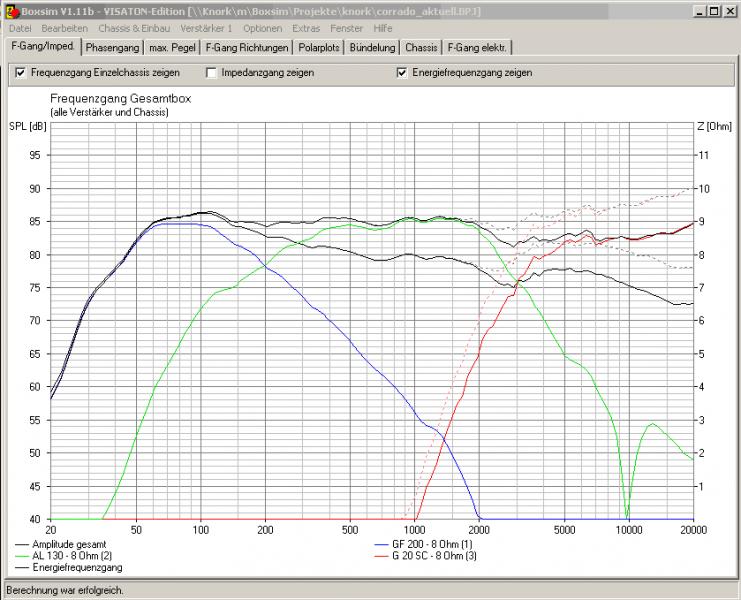Disable Energiefrequenzgang zeigen checkbox
The width and height of the screenshot is (741, 600).
point(402,73)
